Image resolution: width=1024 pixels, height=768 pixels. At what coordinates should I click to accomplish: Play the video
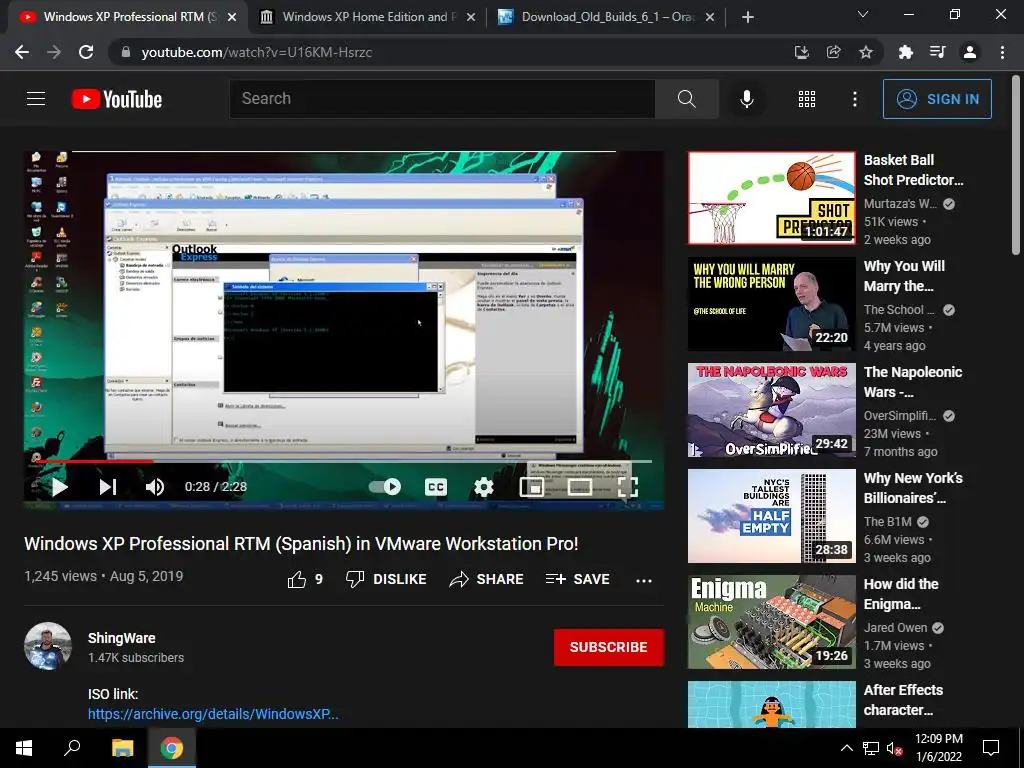coord(59,487)
